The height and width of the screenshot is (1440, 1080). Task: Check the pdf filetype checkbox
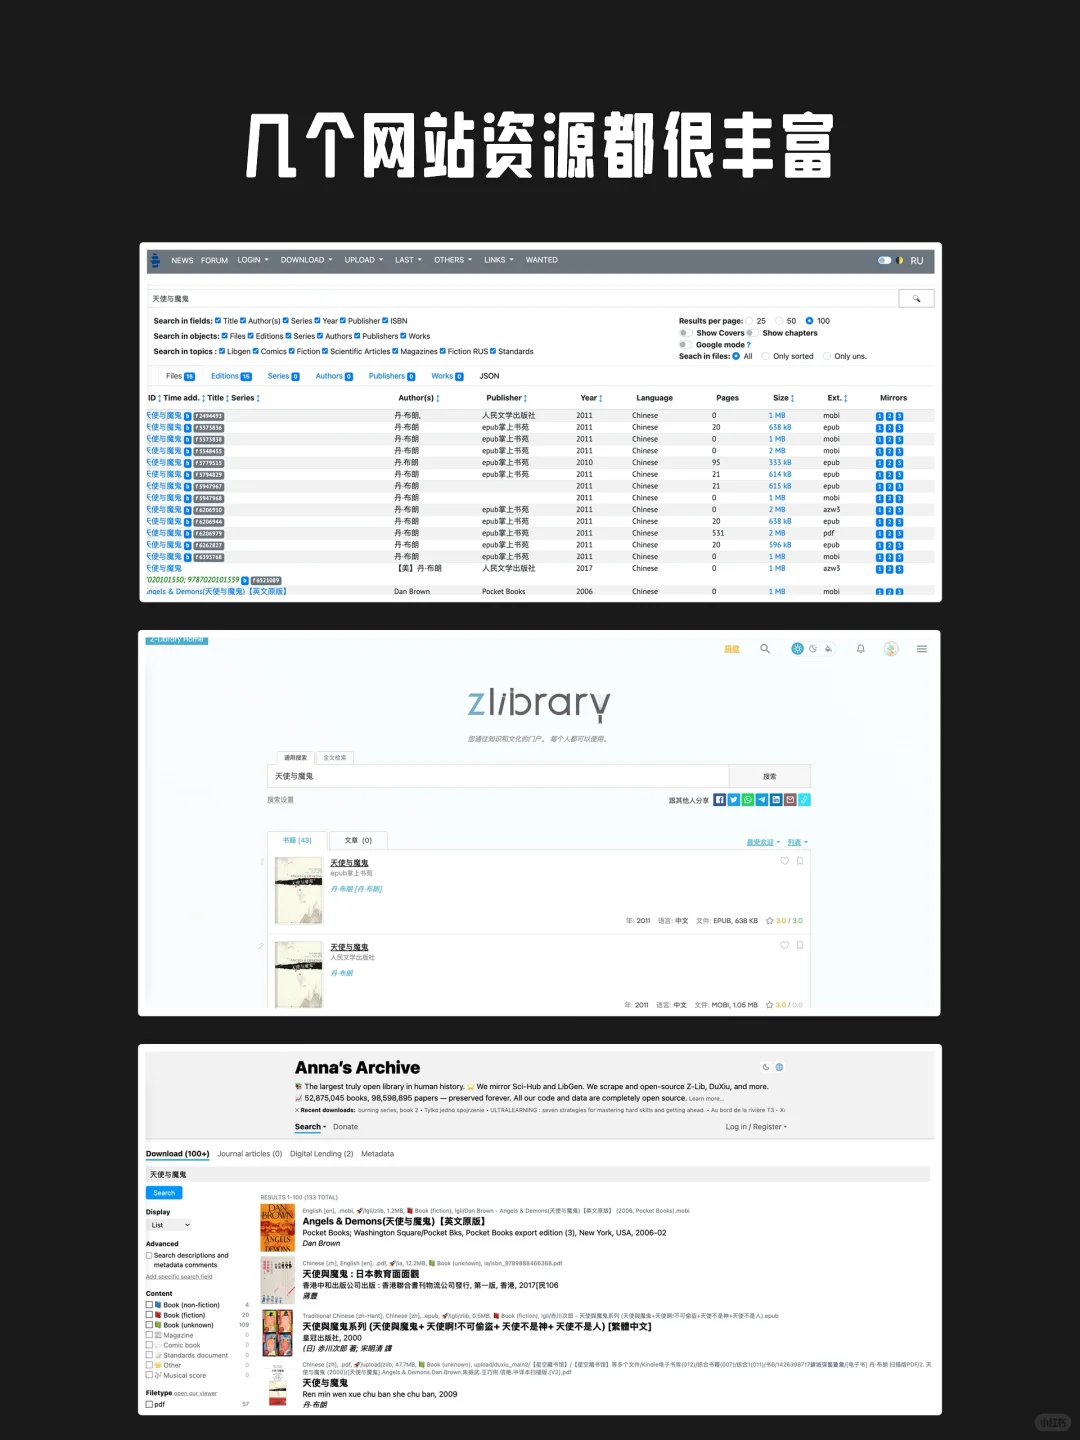(x=149, y=1404)
